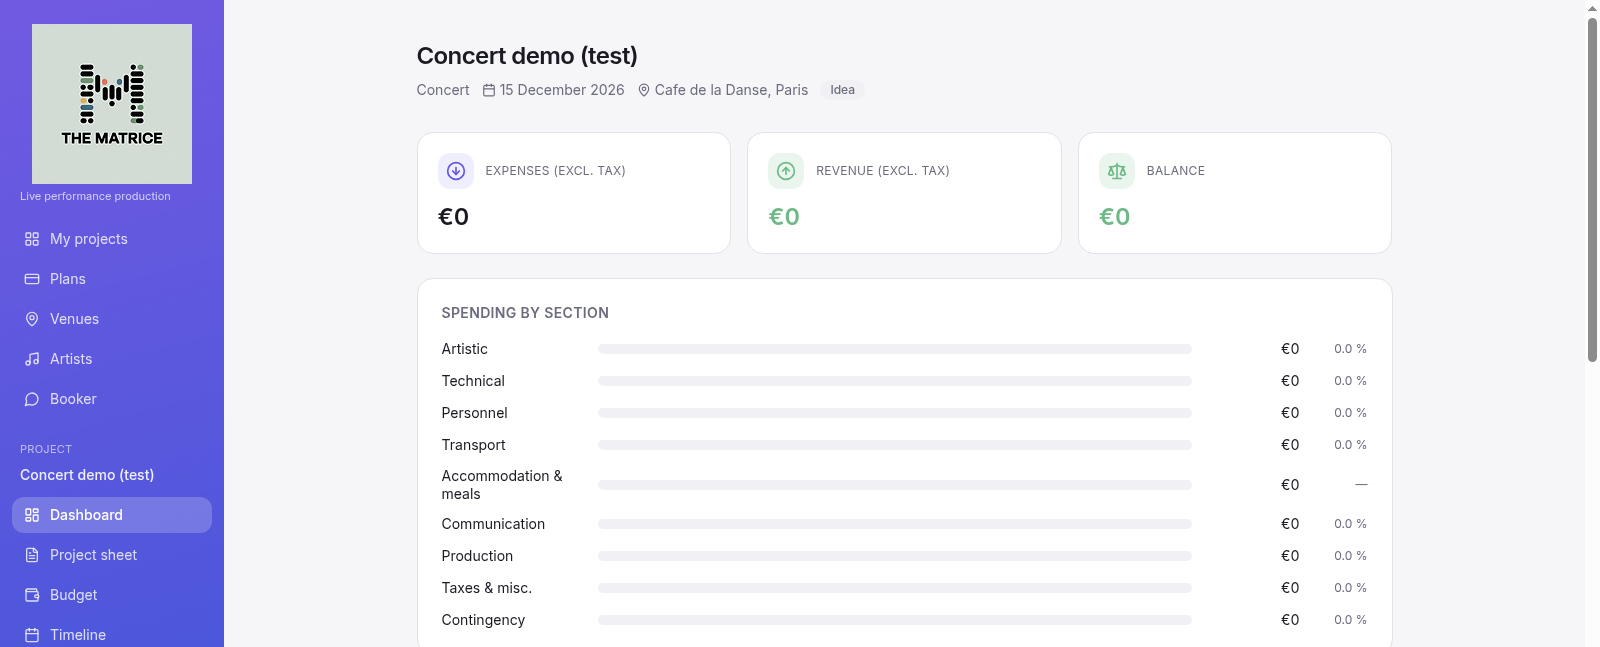Click the Dashboard icon in project menu
The image size is (1600, 647).
pos(32,515)
